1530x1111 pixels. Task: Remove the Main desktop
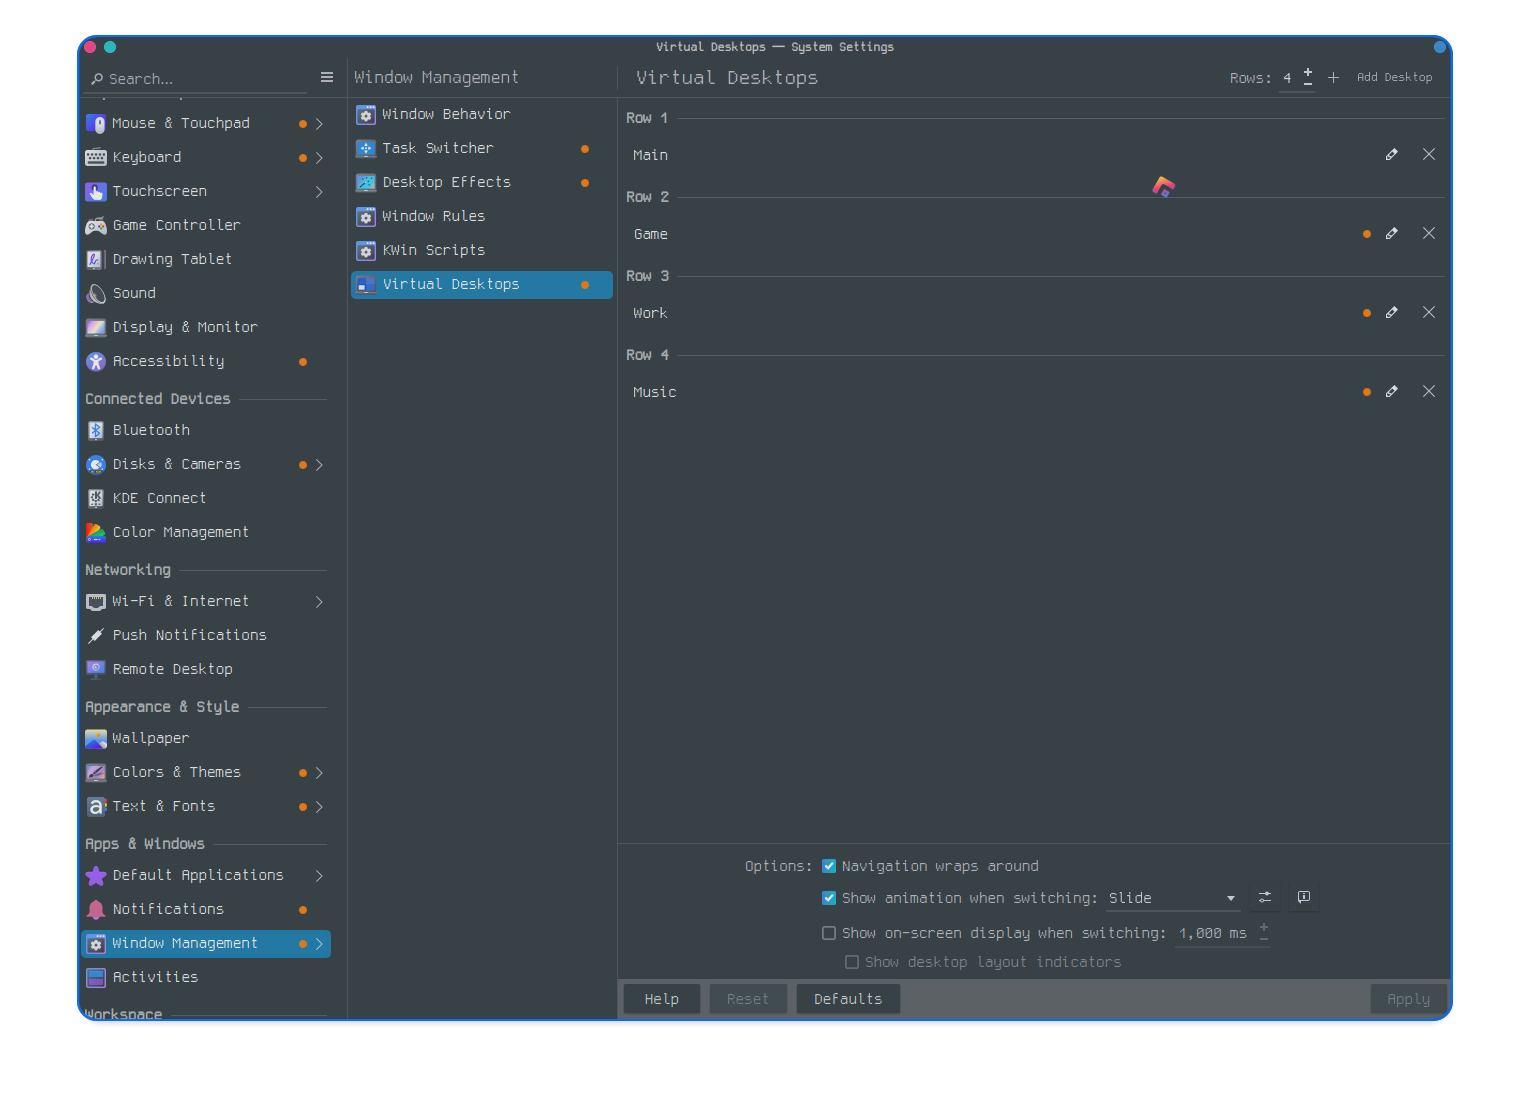coord(1429,154)
